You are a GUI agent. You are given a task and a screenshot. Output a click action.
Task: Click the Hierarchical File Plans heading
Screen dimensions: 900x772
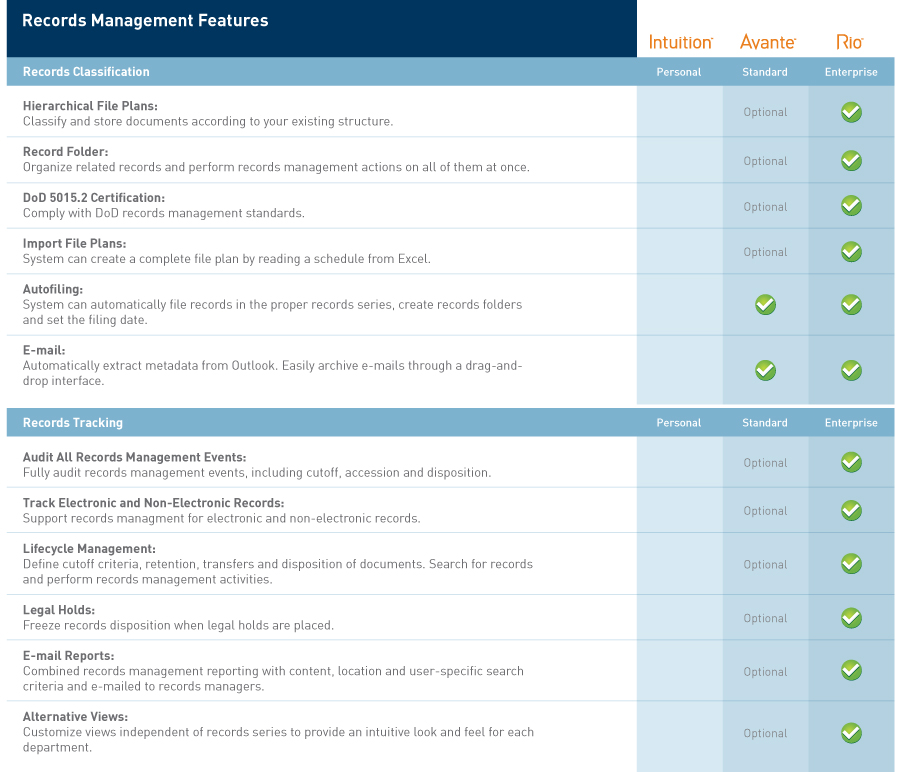pos(90,106)
